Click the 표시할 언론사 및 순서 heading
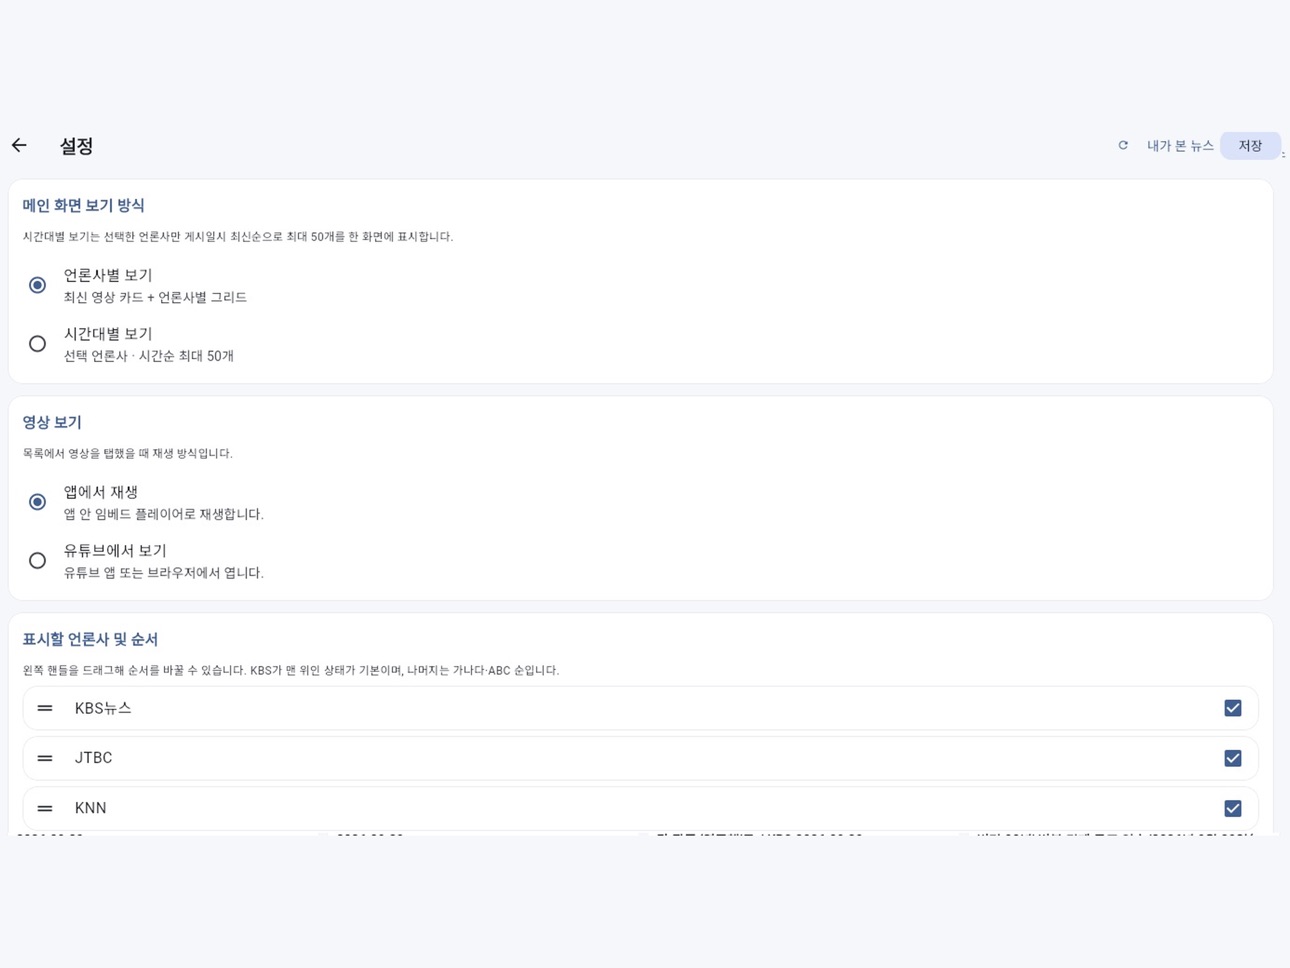 tap(90, 639)
